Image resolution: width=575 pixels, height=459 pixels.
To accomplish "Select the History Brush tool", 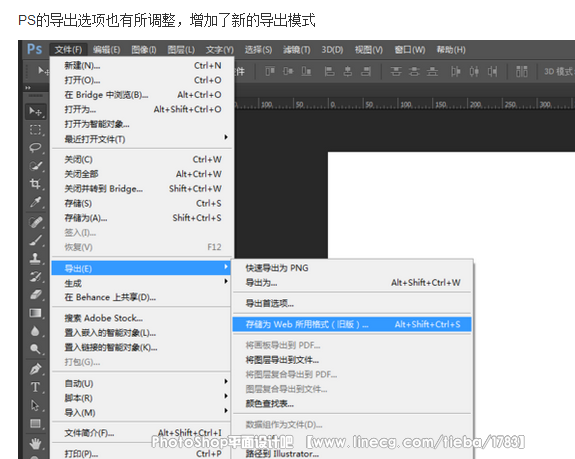I will [x=35, y=276].
